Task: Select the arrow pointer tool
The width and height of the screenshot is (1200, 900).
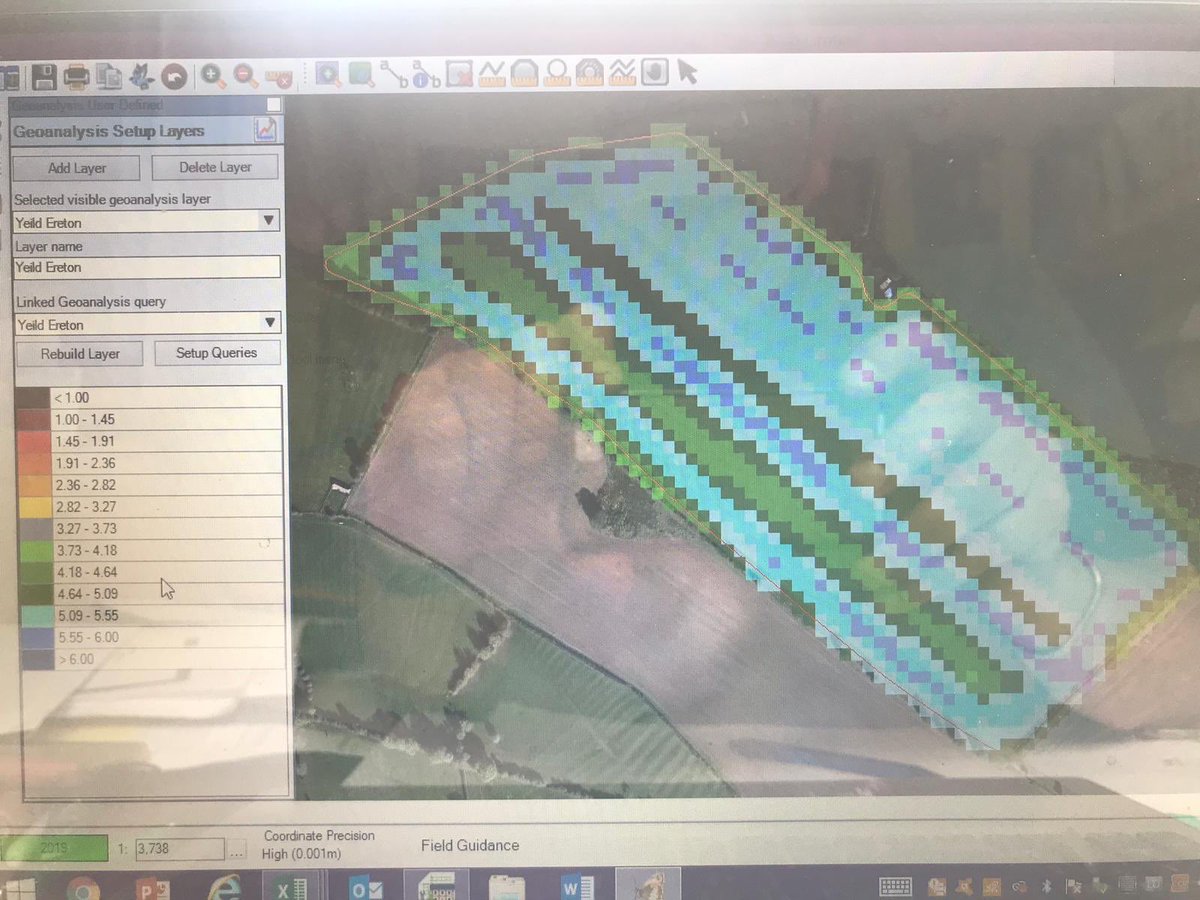Action: [x=687, y=73]
